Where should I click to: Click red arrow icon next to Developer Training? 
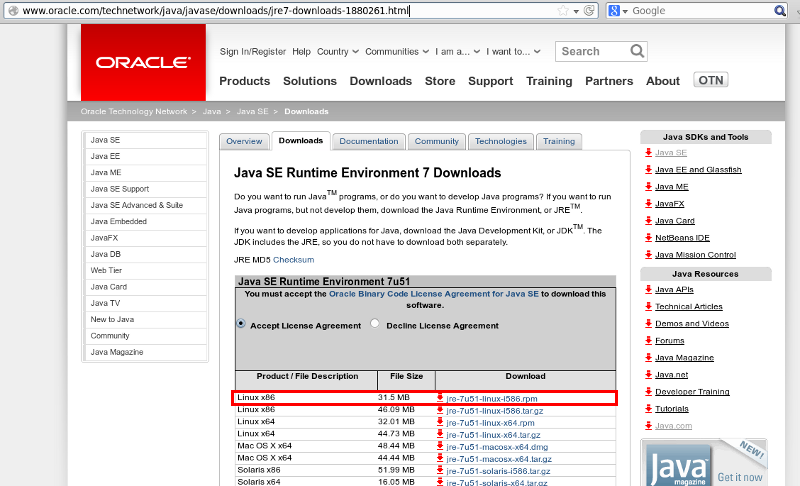[x=648, y=392]
